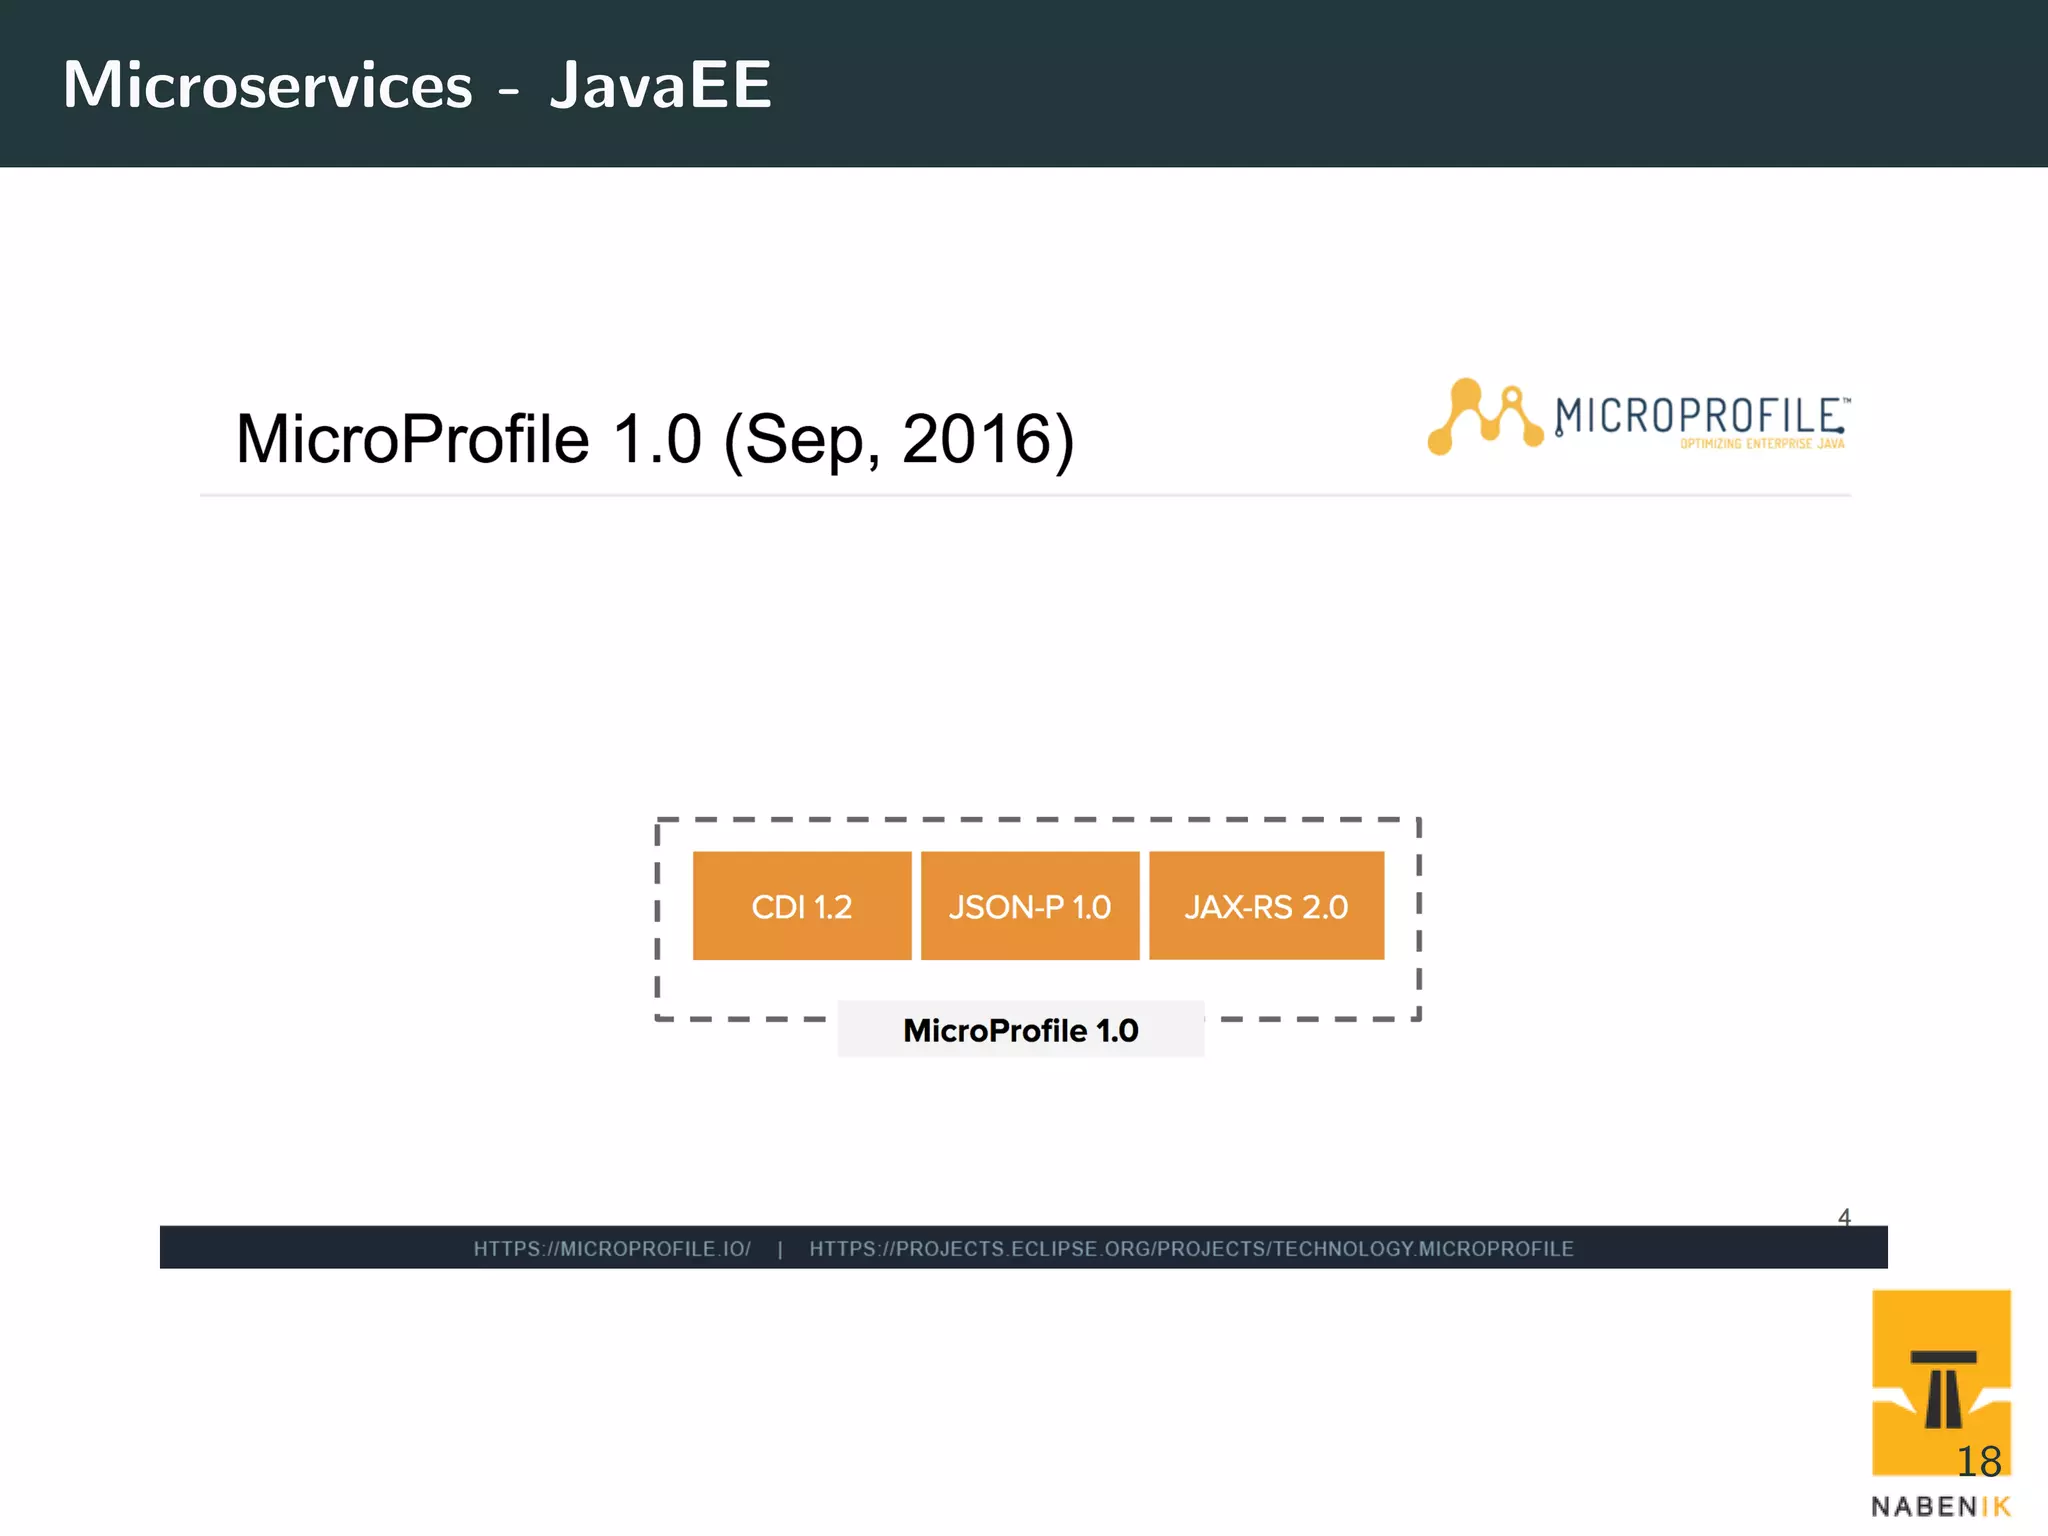Select the JAX-RS 2.0 orange box
Viewport: 2048px width, 1536px height.
coord(1265,906)
